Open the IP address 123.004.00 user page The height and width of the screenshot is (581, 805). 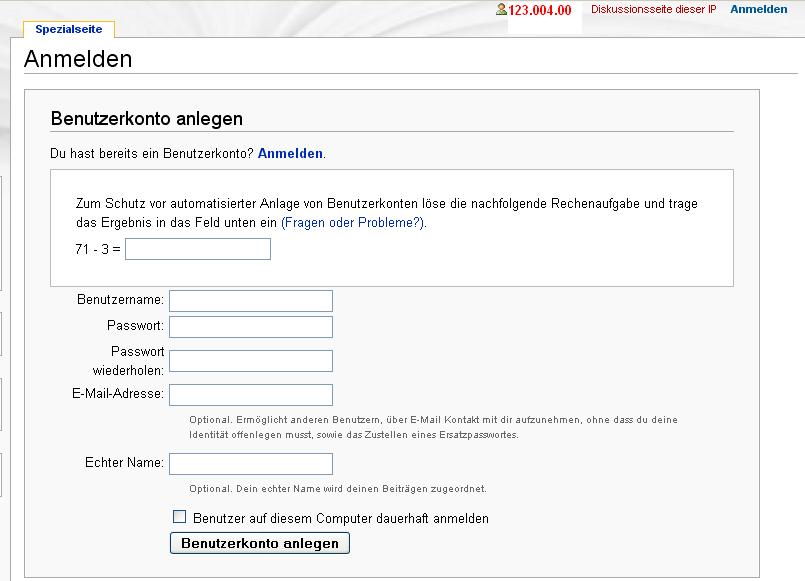pyautogui.click(x=540, y=10)
